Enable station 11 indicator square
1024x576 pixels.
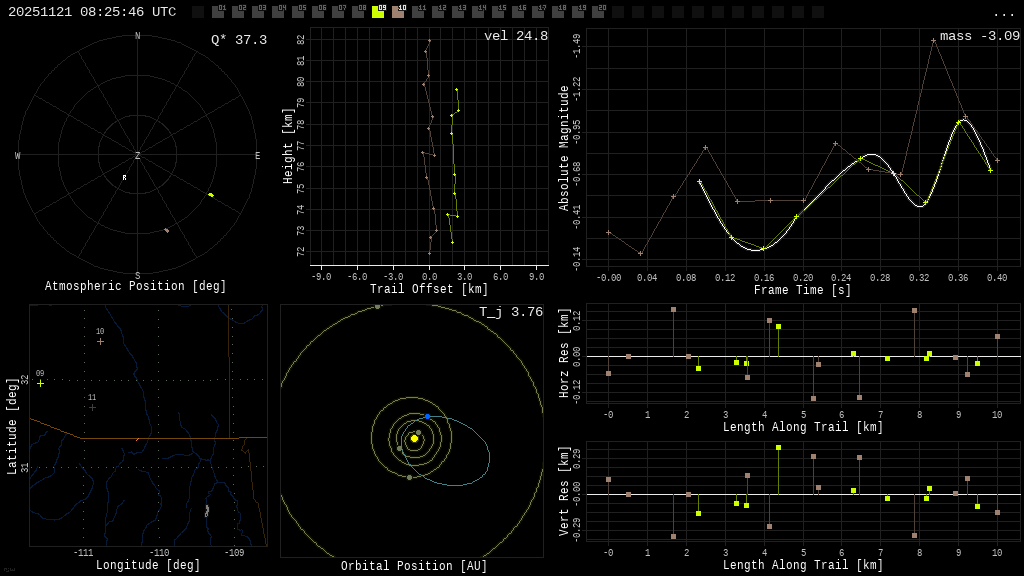(418, 12)
